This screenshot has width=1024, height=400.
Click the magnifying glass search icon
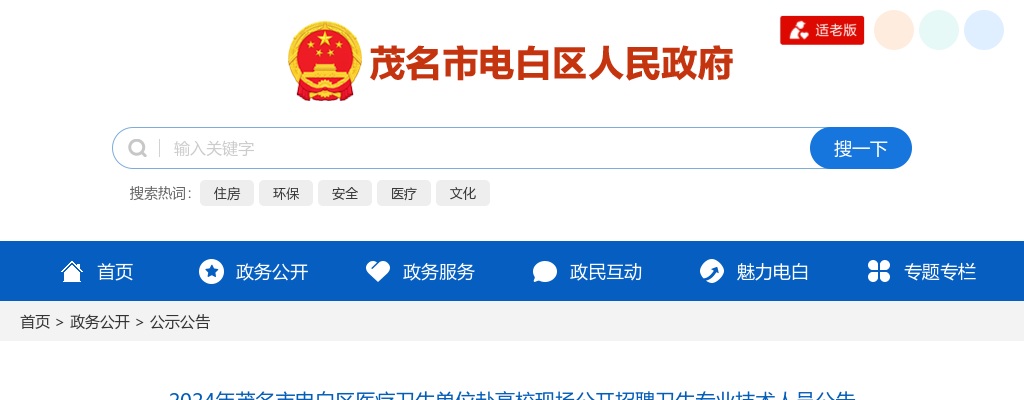coord(137,148)
